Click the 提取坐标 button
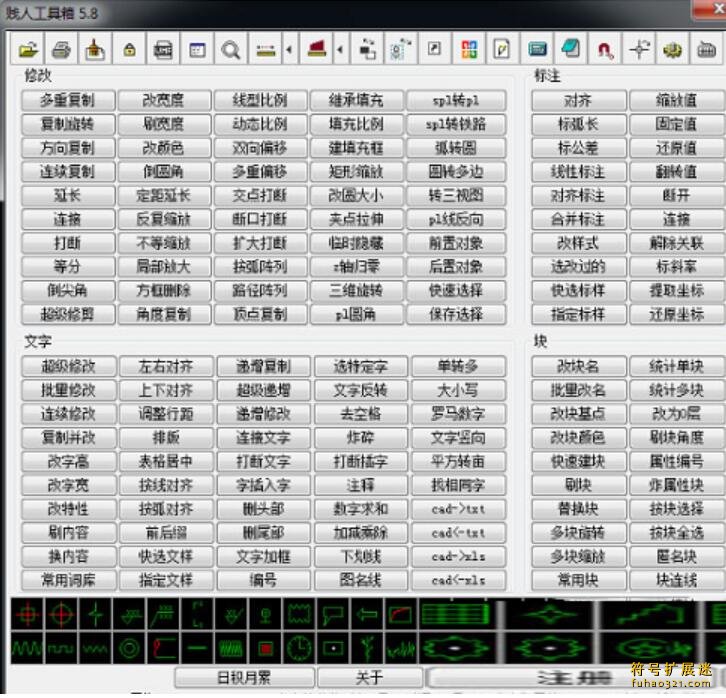This screenshot has height=698, width=726. coord(677,290)
